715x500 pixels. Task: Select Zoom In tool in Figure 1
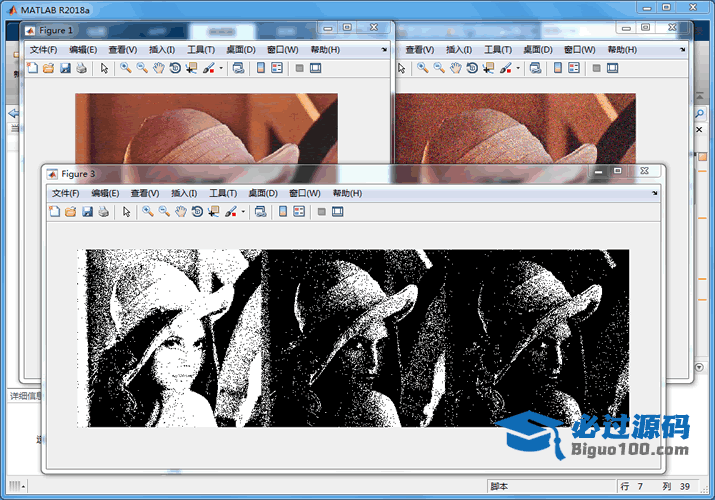125,68
